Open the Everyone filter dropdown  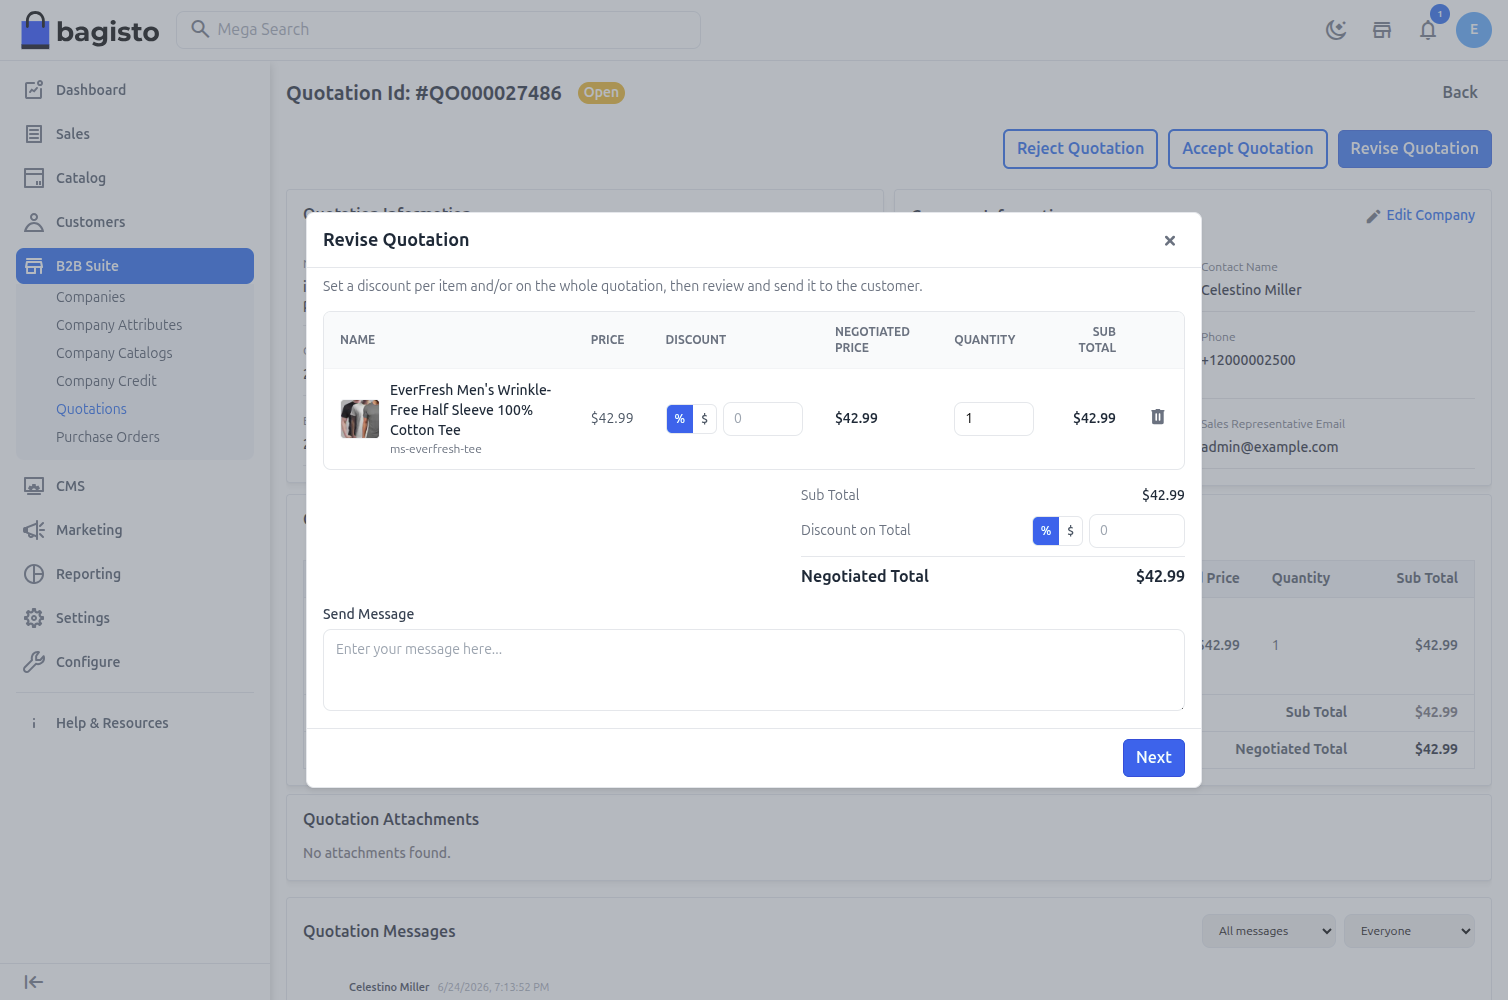tap(1410, 931)
